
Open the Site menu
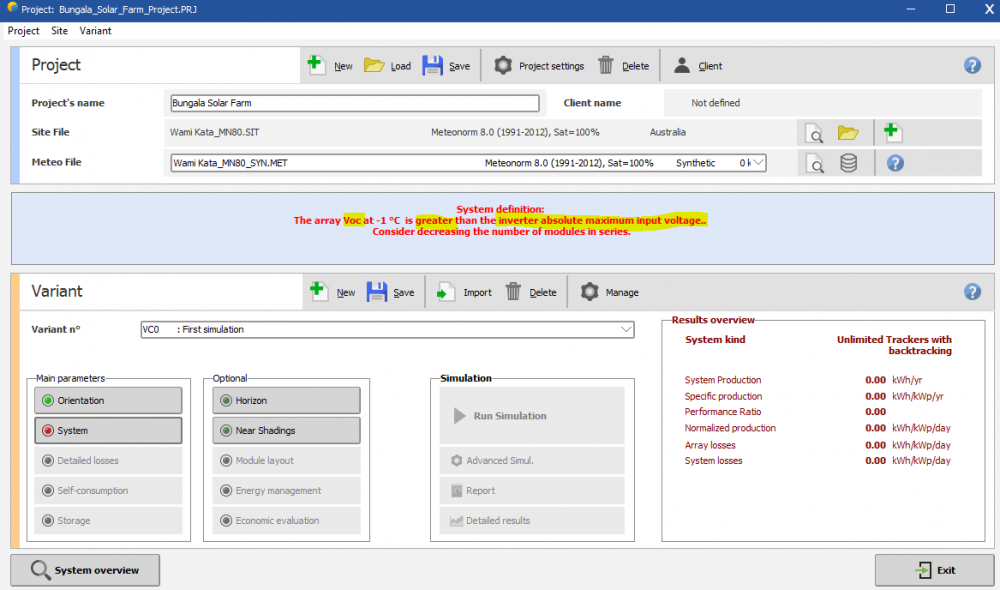coord(59,31)
